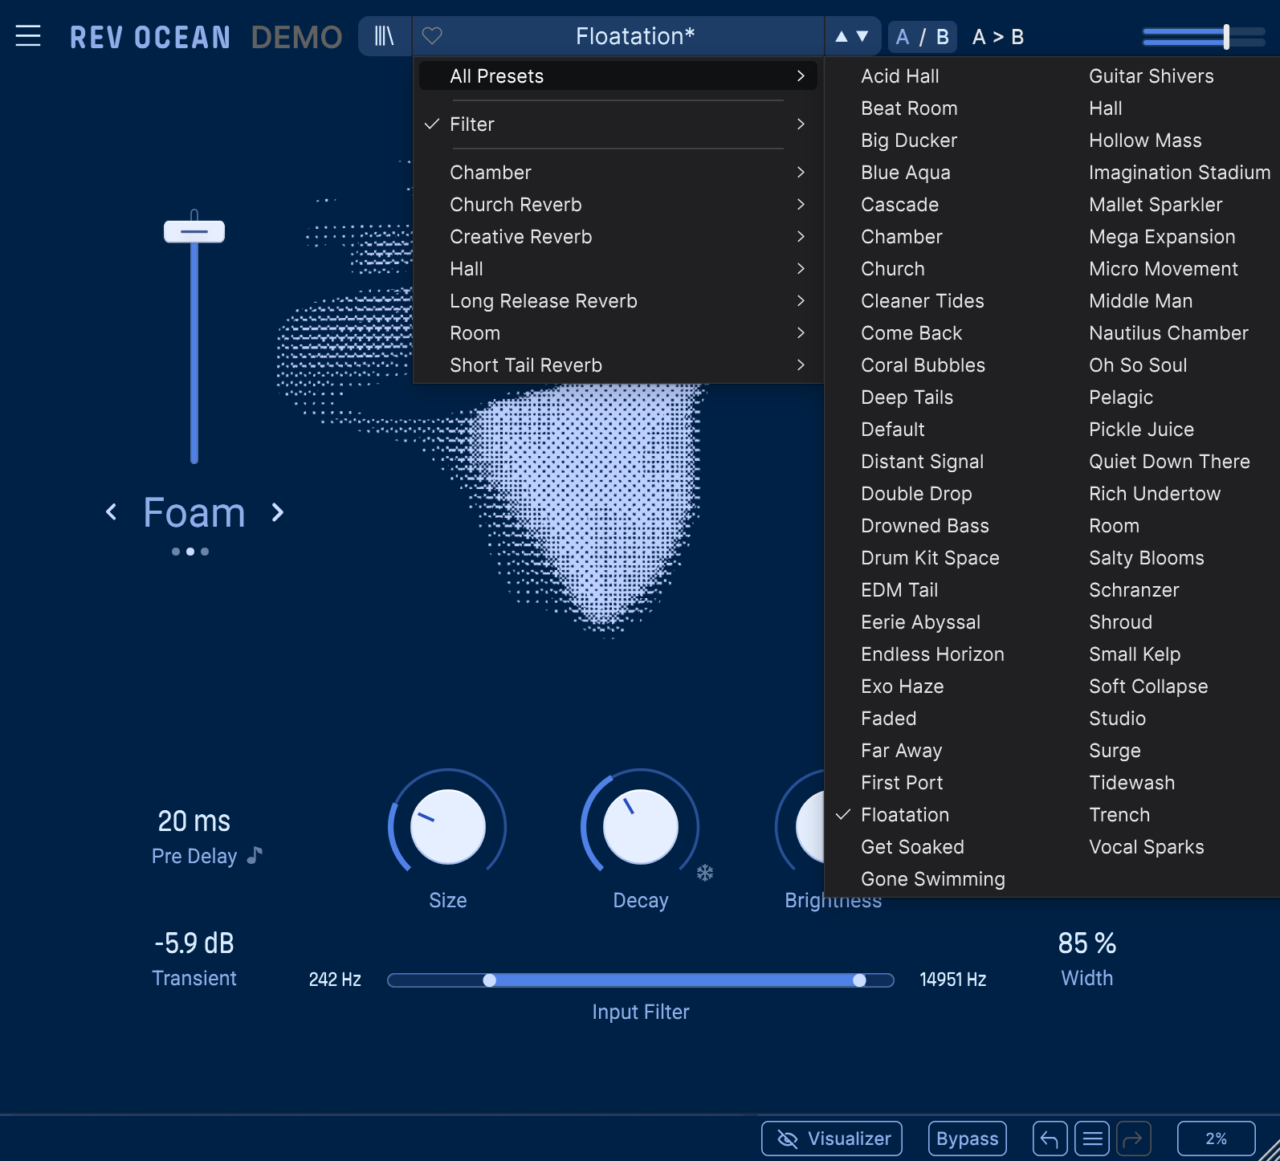Open the hamburger main menu
1280x1161 pixels.
point(28,37)
